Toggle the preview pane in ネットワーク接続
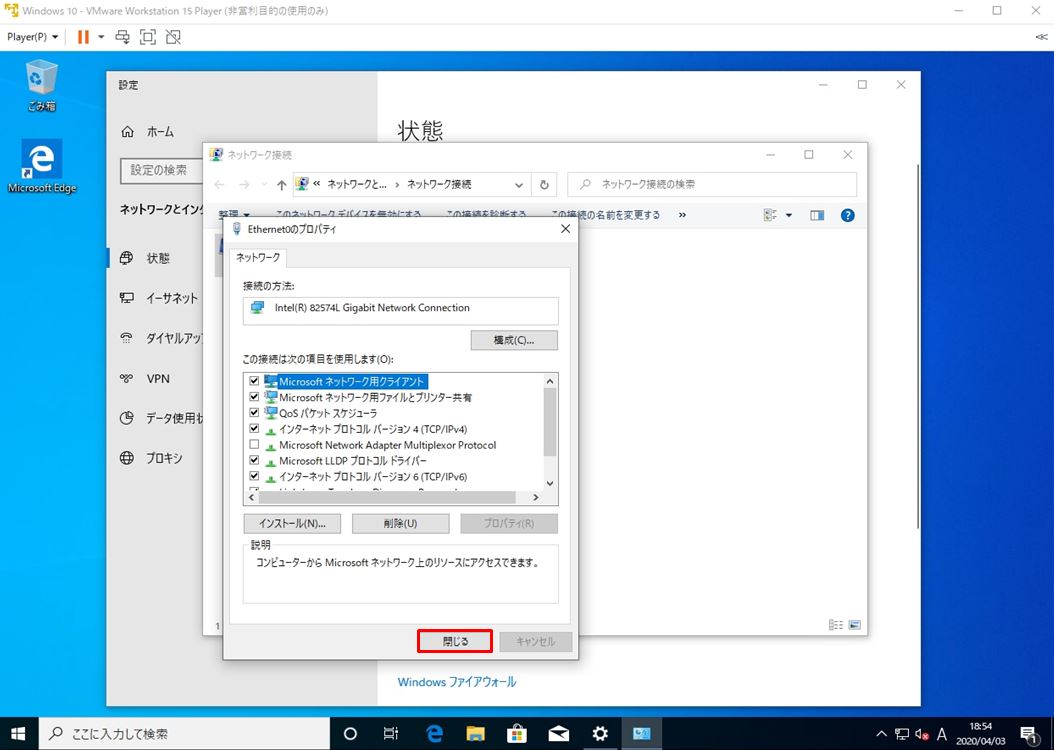1054x750 pixels. pos(817,216)
